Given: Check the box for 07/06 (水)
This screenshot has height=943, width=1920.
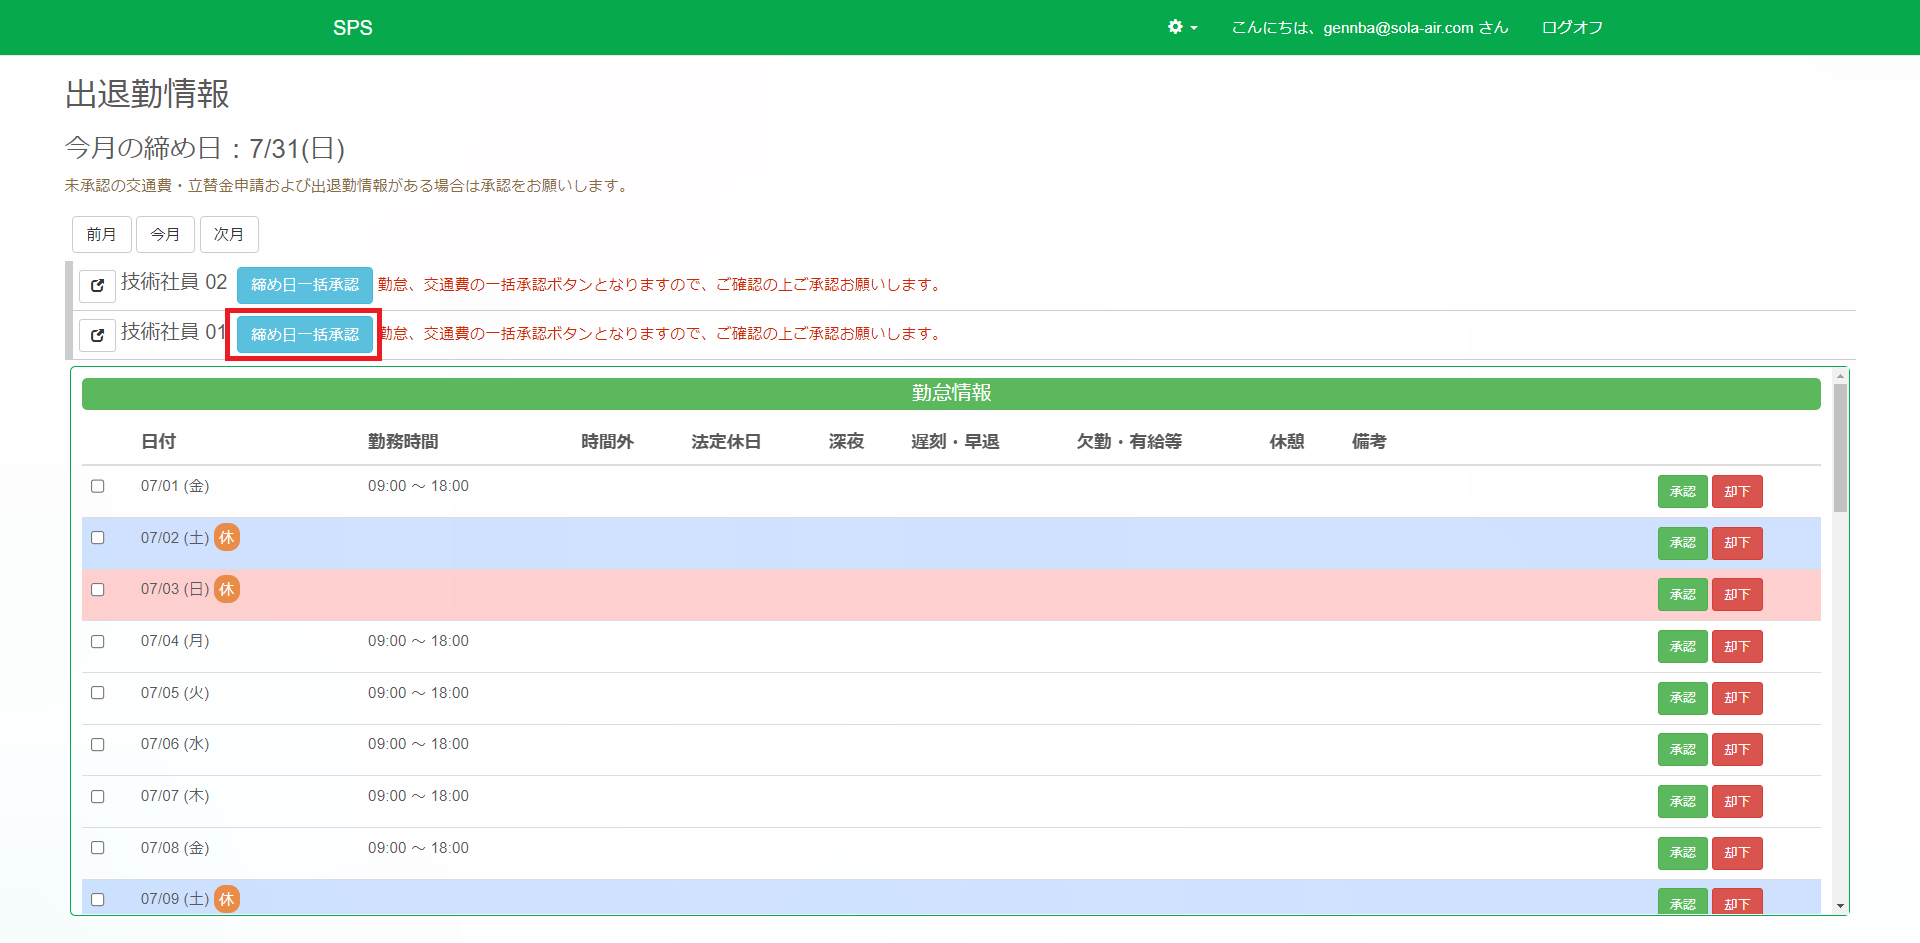Looking at the screenshot, I should 98,744.
